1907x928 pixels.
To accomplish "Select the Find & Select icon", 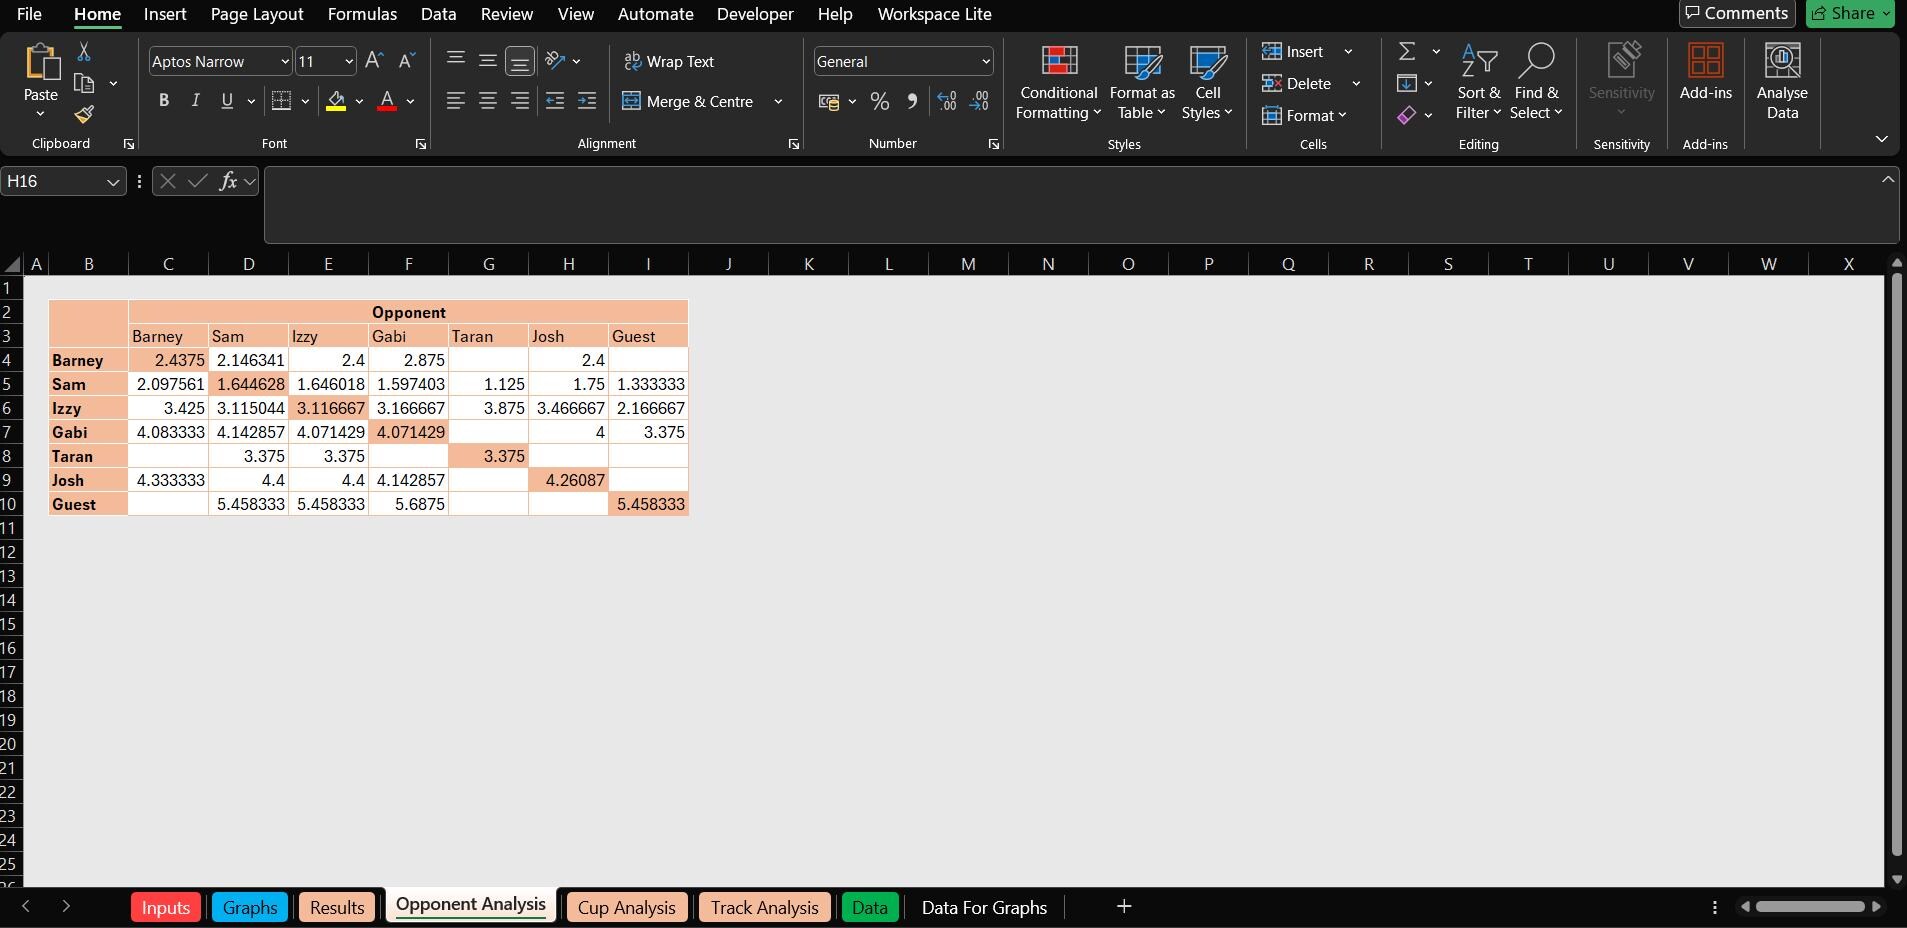I will (x=1536, y=84).
